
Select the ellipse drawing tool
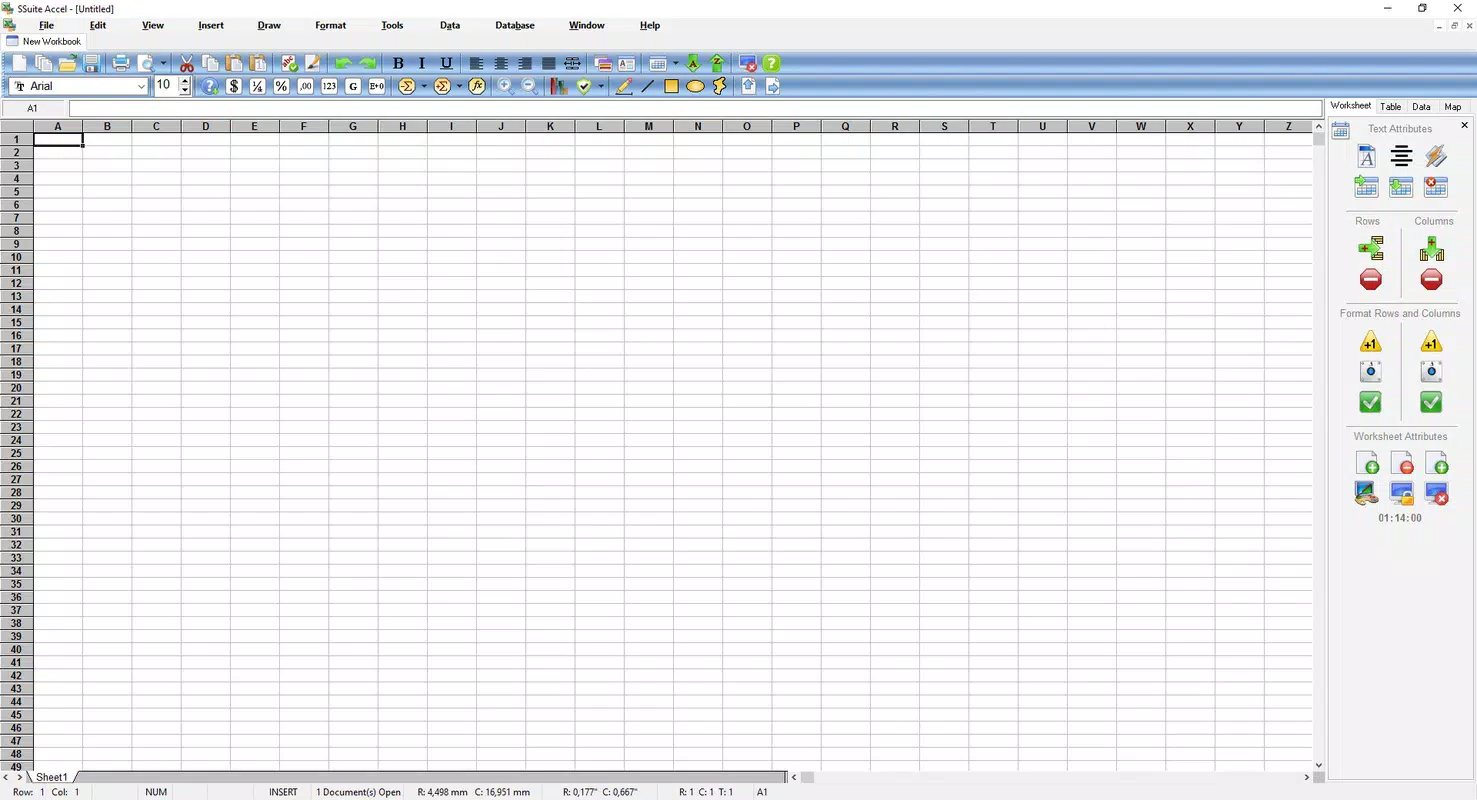pyautogui.click(x=695, y=86)
